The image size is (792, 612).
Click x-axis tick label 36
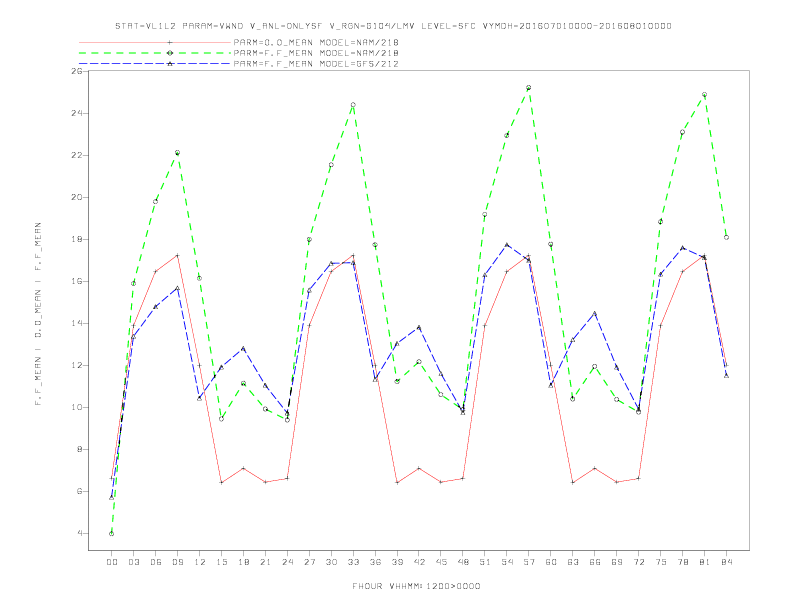[x=375, y=562]
